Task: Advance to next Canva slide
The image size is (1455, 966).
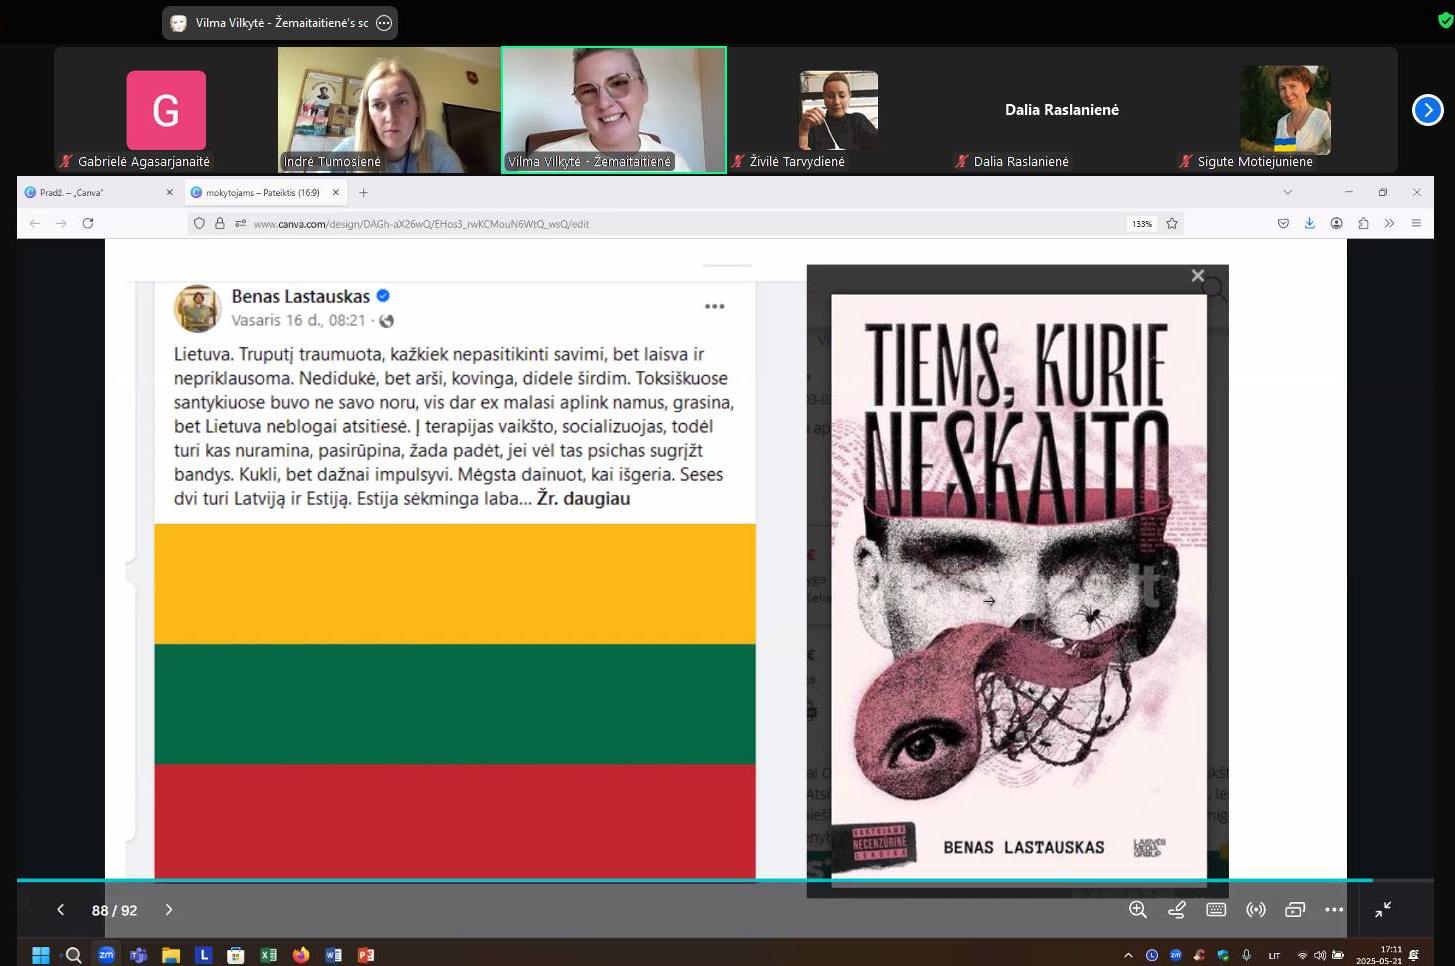Action: [168, 910]
